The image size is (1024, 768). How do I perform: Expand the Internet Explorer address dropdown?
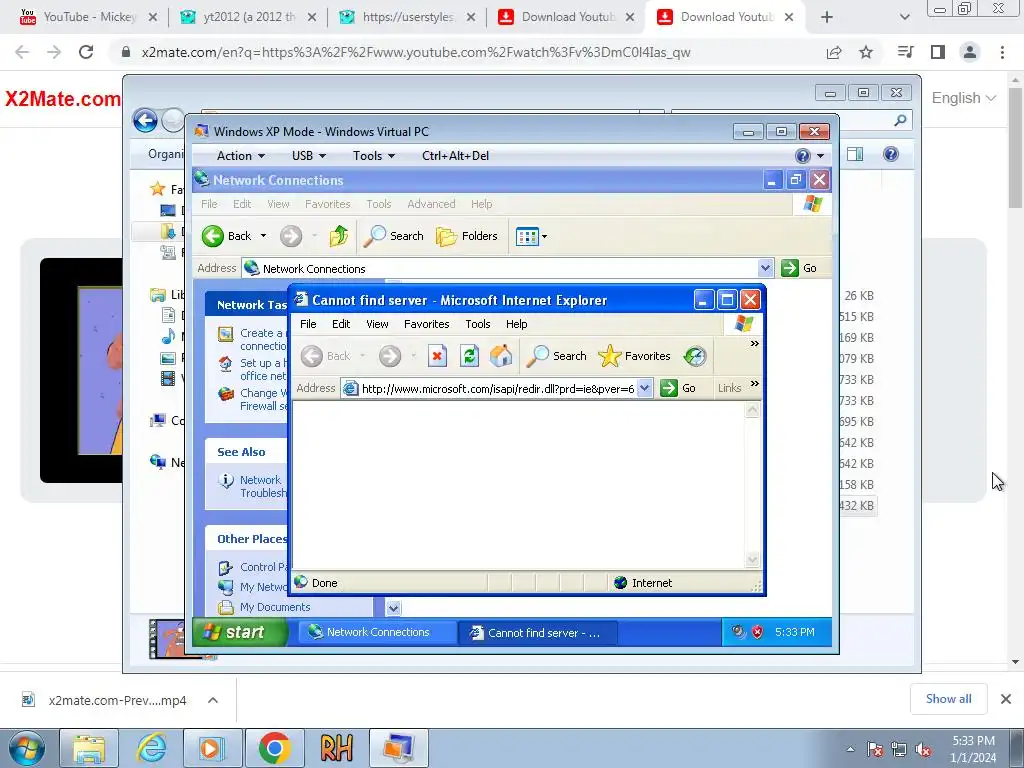[x=644, y=388]
